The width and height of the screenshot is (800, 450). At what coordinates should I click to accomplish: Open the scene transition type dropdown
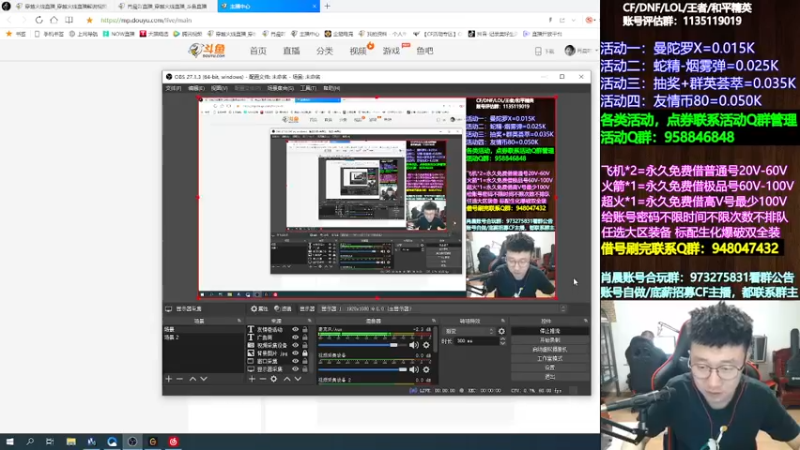coord(468,332)
